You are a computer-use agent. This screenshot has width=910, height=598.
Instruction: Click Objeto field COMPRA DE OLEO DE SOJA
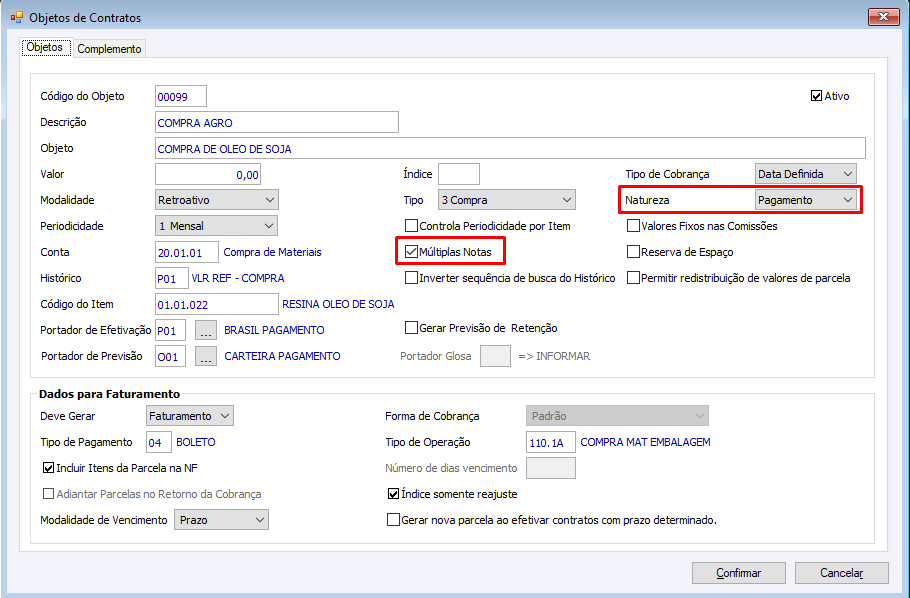pyautogui.click(x=510, y=149)
